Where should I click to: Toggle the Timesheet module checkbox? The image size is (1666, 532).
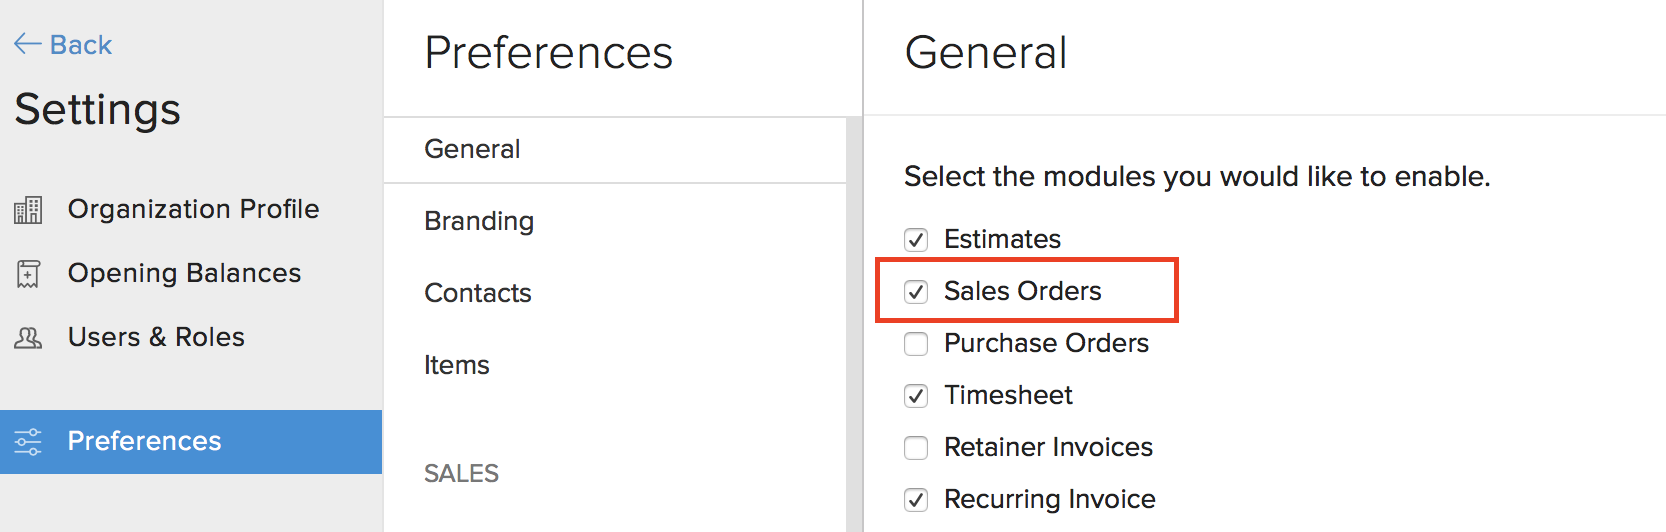(916, 396)
